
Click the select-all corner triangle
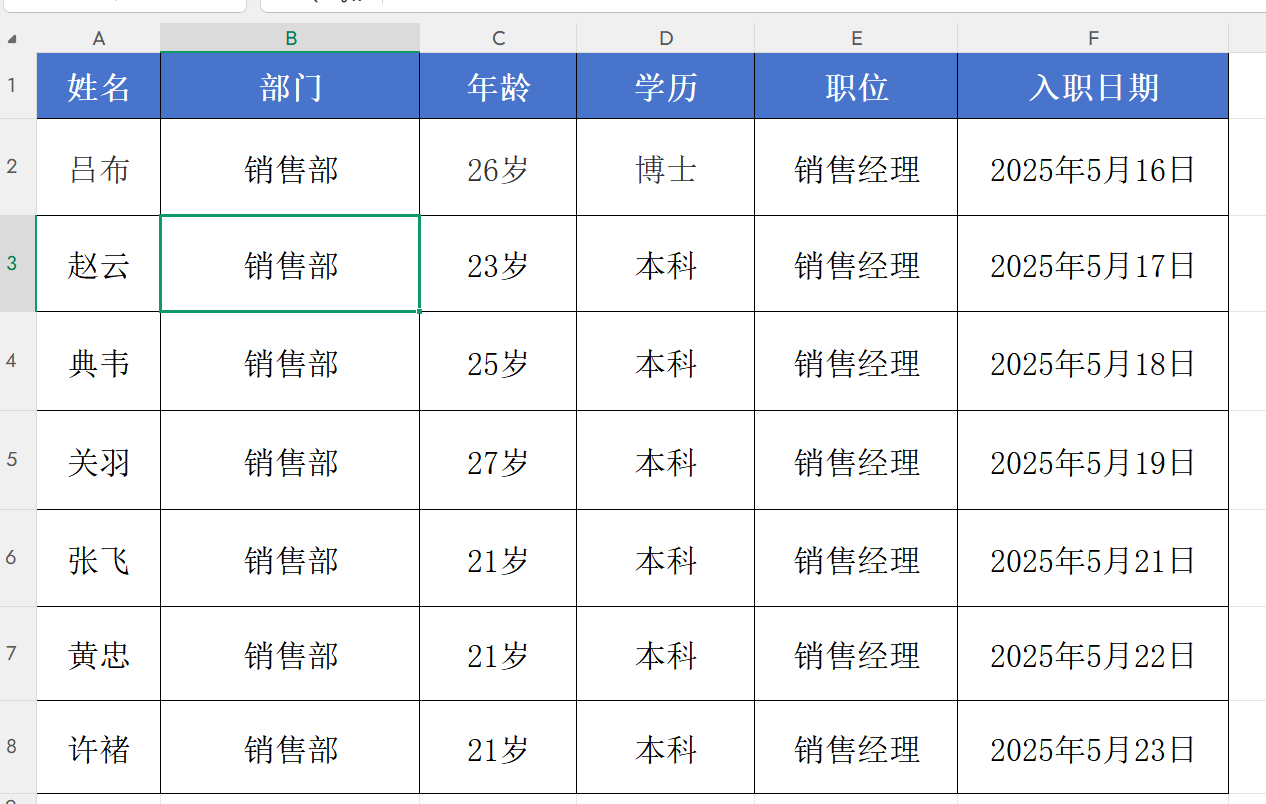12,39
